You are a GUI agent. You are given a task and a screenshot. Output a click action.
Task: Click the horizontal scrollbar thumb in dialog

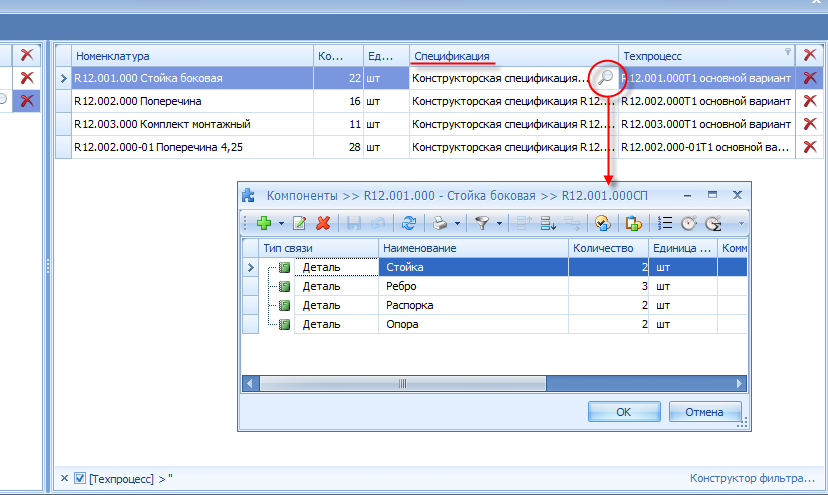coord(403,384)
